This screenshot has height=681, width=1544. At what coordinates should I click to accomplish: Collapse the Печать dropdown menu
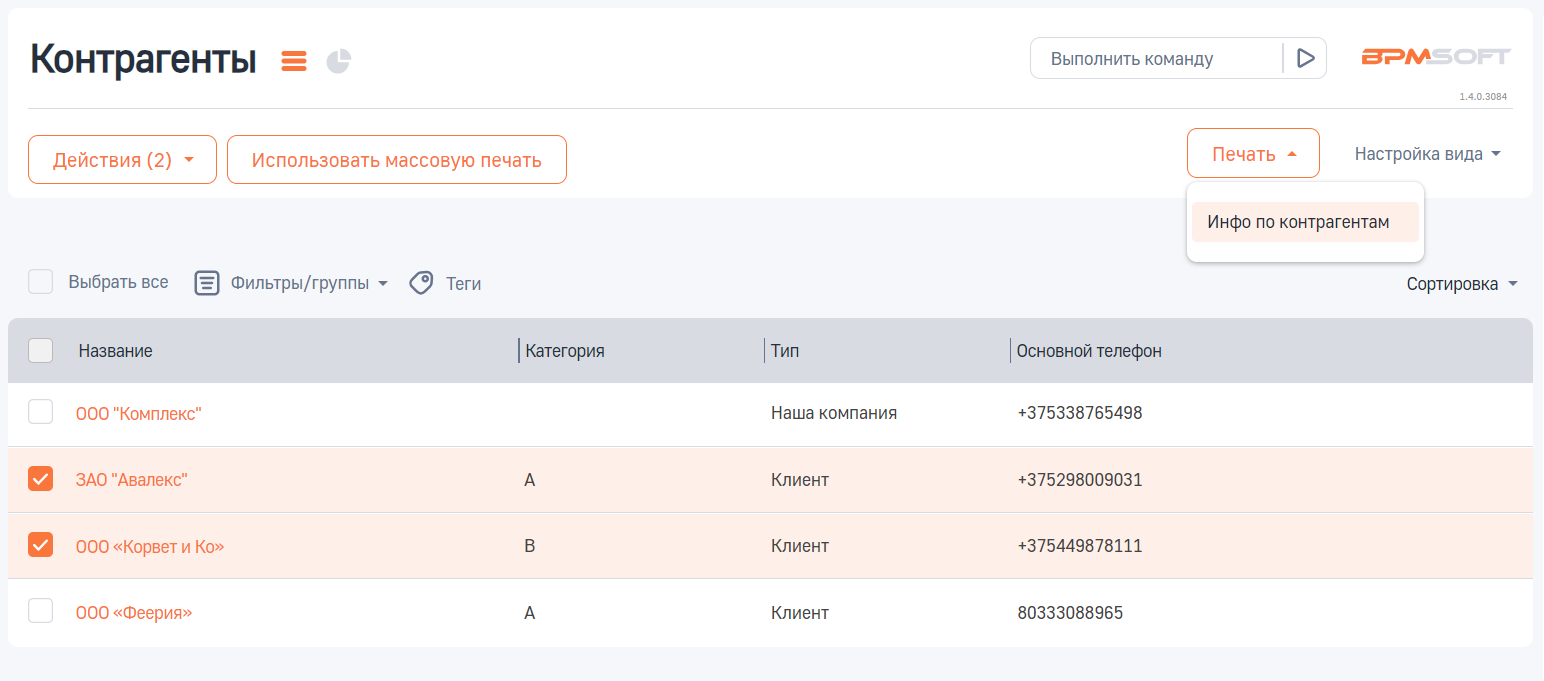click(x=1253, y=154)
